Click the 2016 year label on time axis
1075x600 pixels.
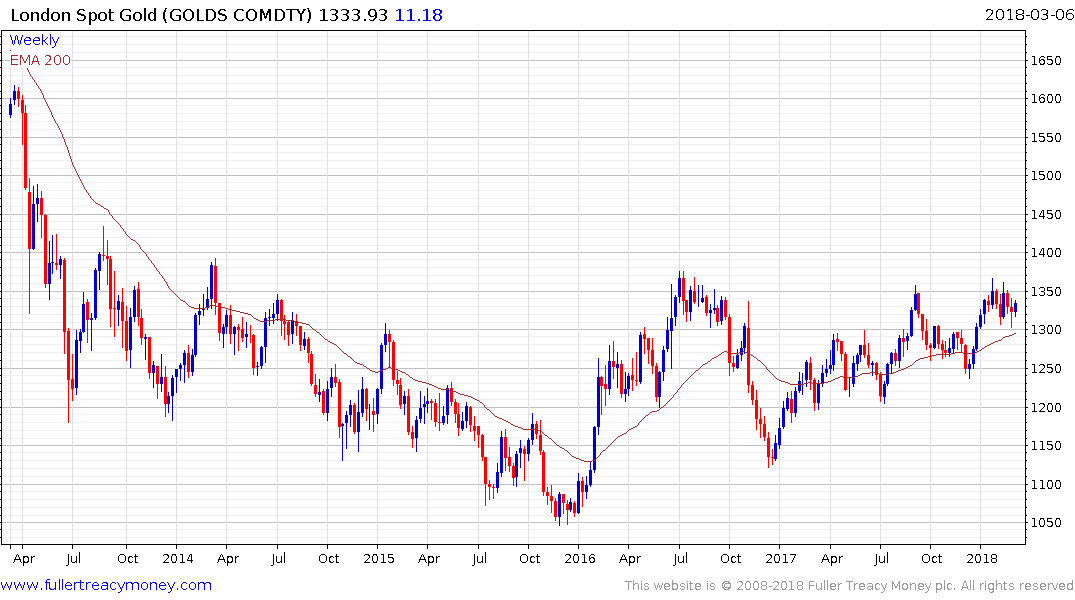pos(580,558)
